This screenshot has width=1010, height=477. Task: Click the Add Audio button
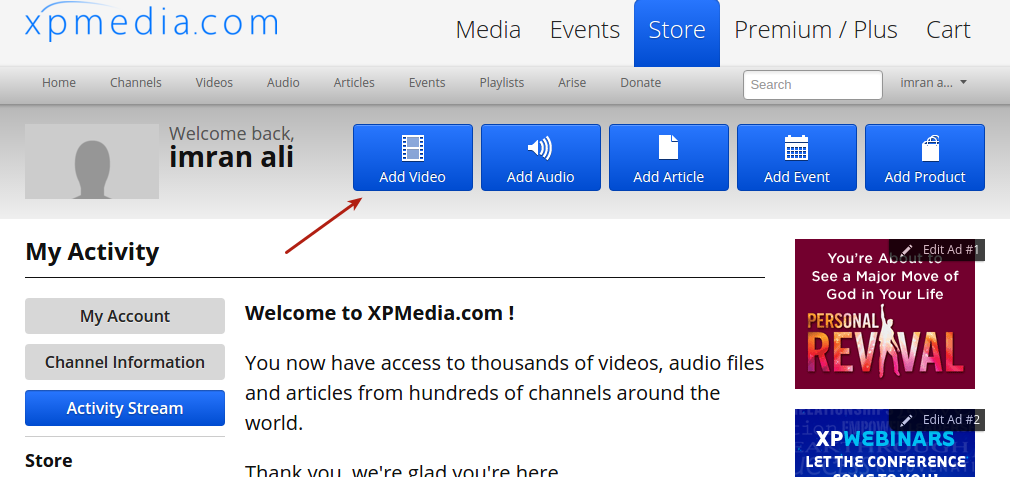pyautogui.click(x=541, y=158)
